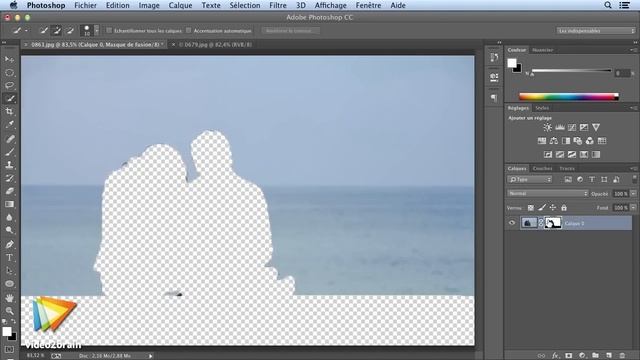Open the layer filter Type dropdown
This screenshot has height=360, width=640.
coord(529,180)
